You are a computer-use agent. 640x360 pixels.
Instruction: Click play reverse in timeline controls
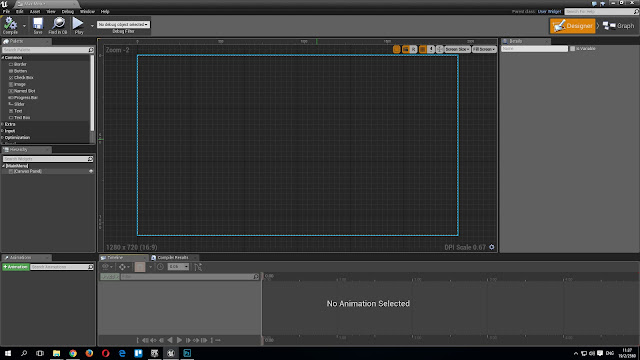170,340
